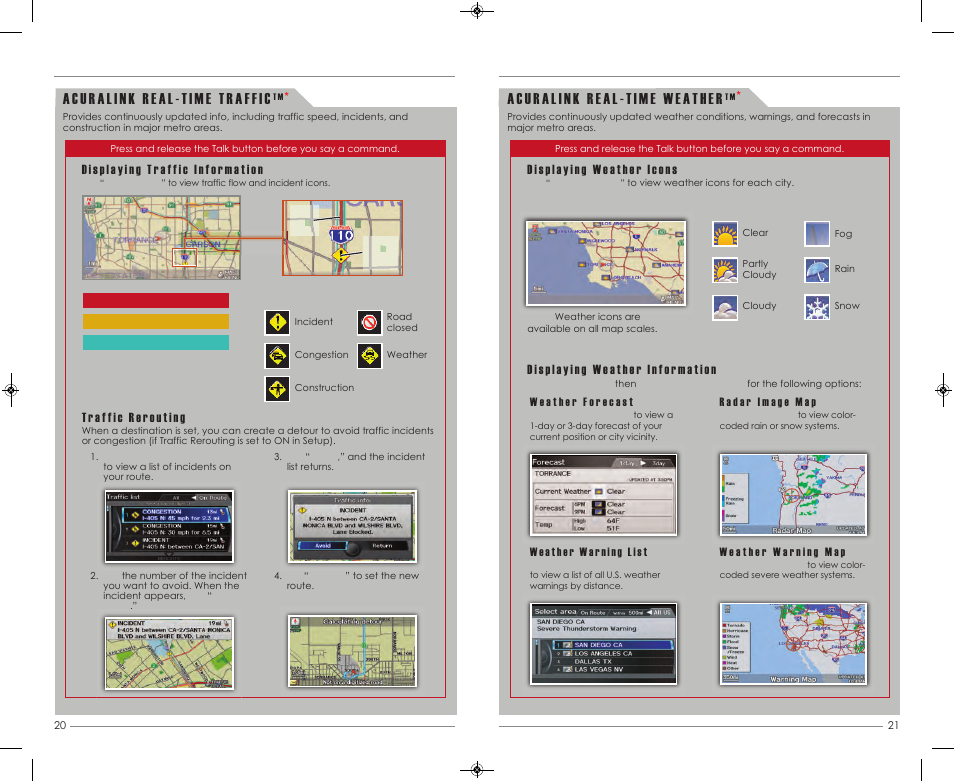Image resolution: width=954 pixels, height=781 pixels.
Task: Click the Traffic Rerouting heading
Action: (134, 418)
